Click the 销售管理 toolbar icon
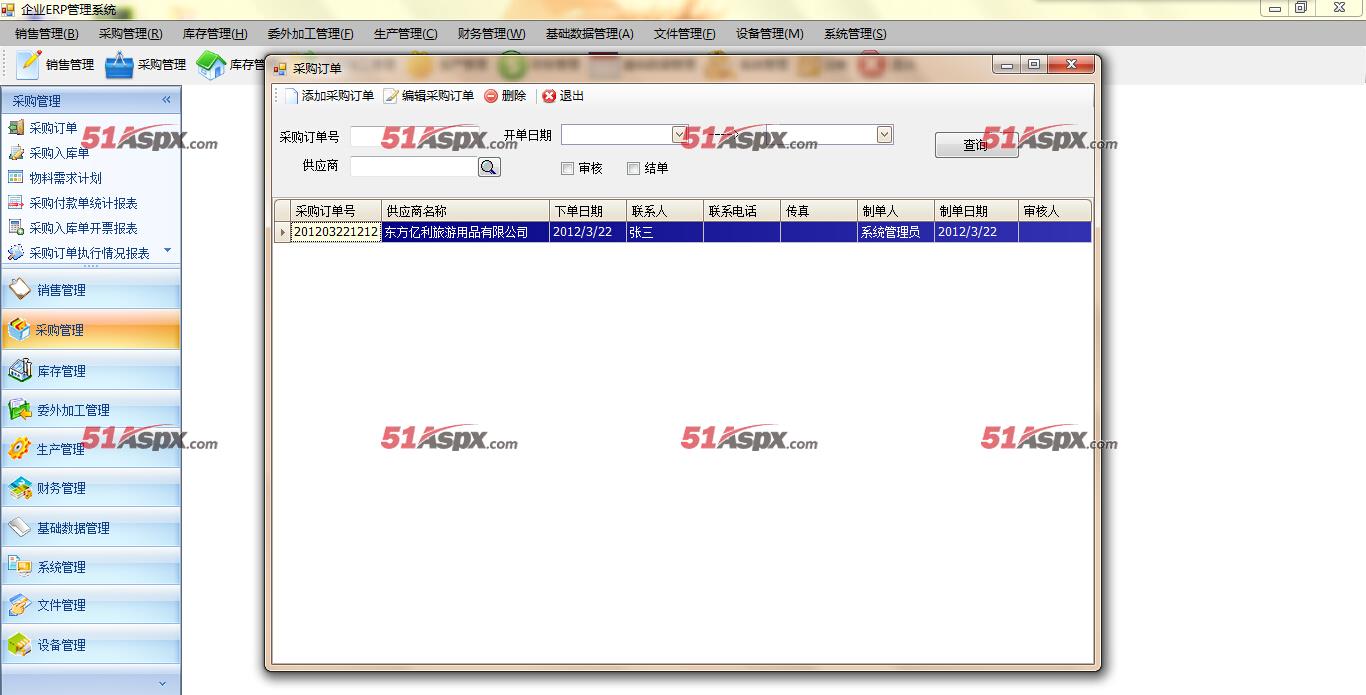 click(29, 64)
